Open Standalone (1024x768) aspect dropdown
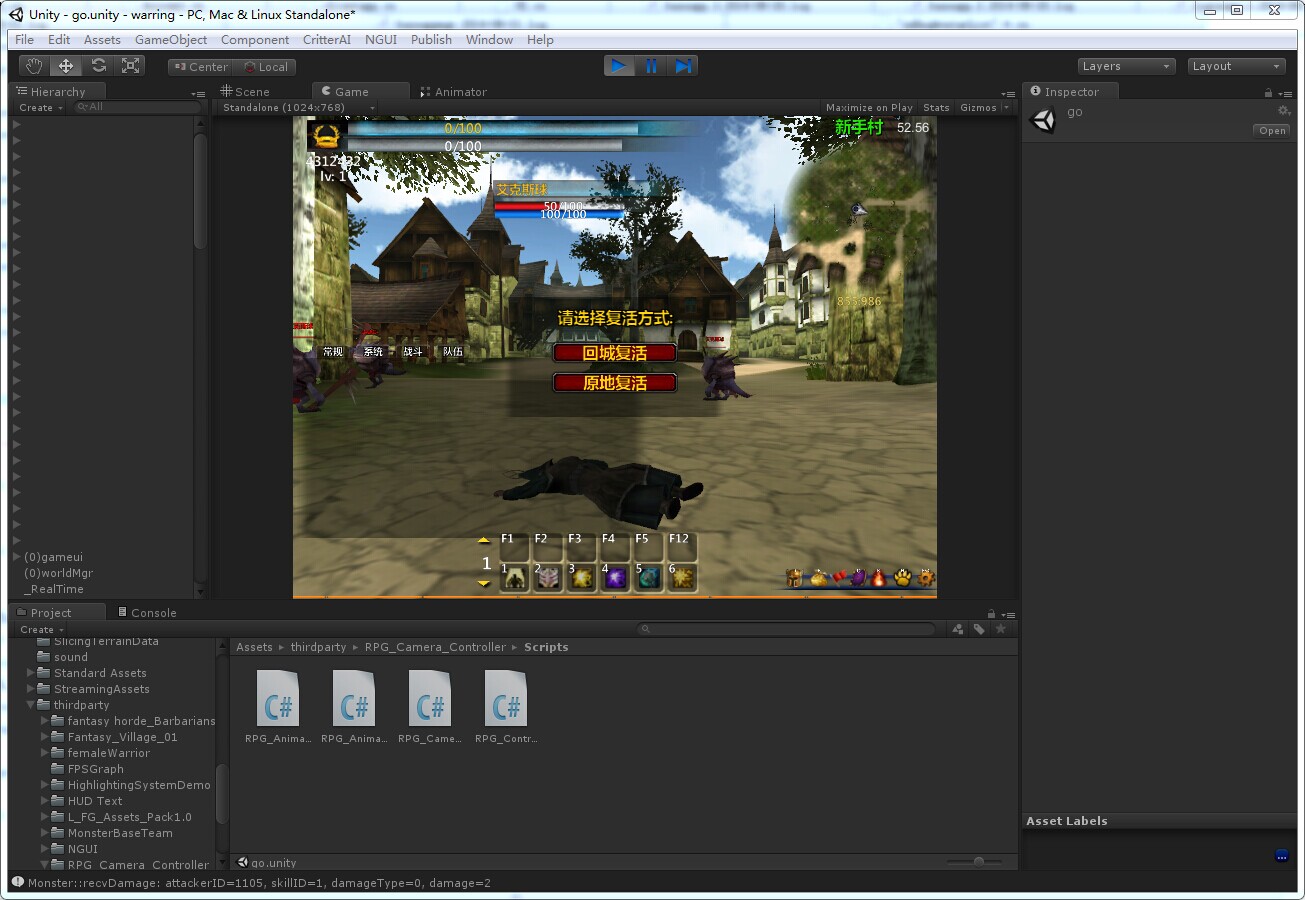The height and width of the screenshot is (900, 1305). click(298, 108)
